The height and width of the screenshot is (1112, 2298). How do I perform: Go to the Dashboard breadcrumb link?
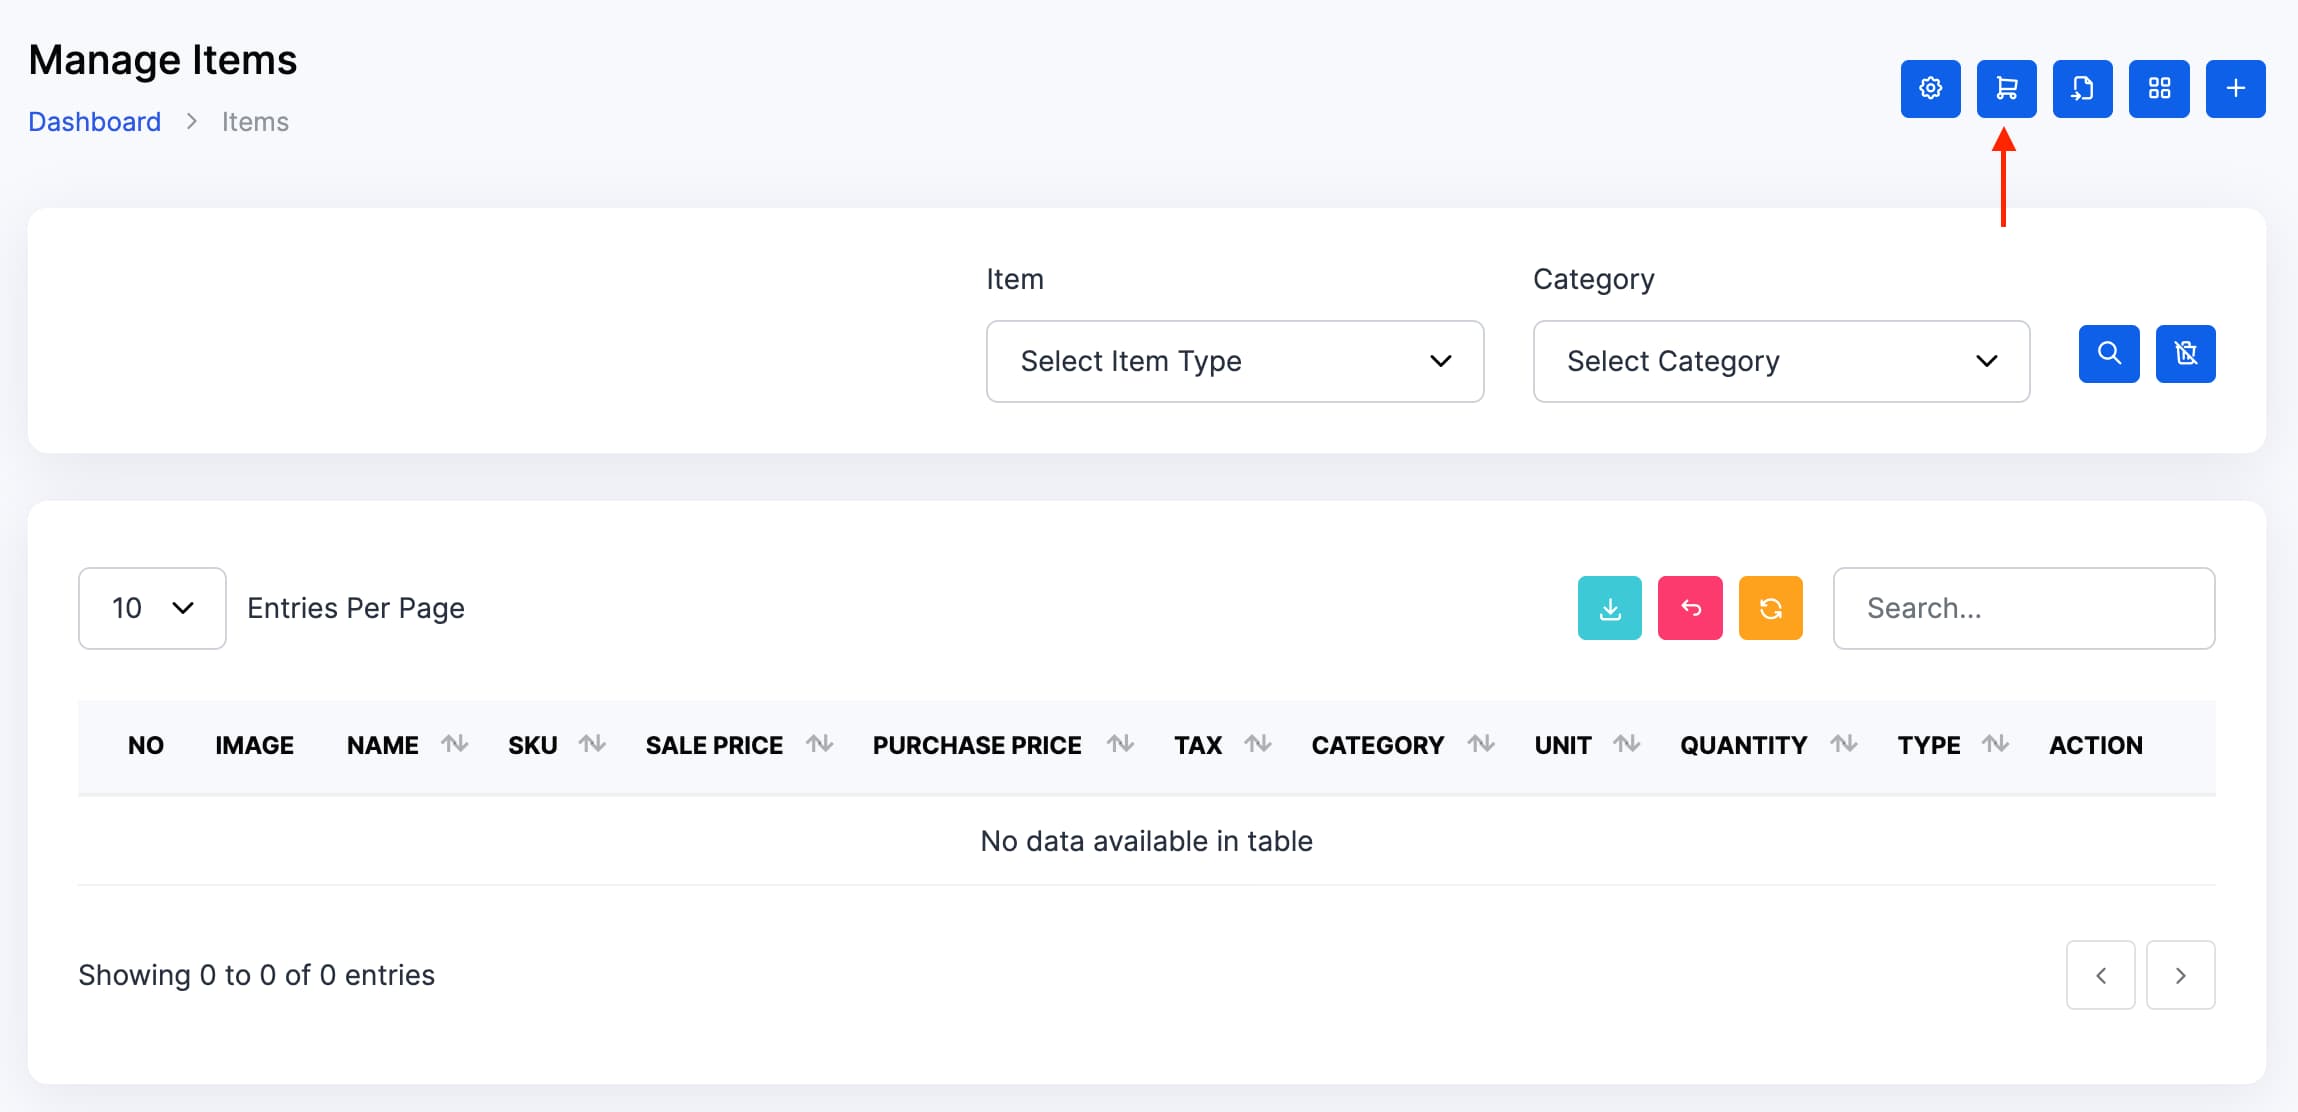[x=94, y=122]
